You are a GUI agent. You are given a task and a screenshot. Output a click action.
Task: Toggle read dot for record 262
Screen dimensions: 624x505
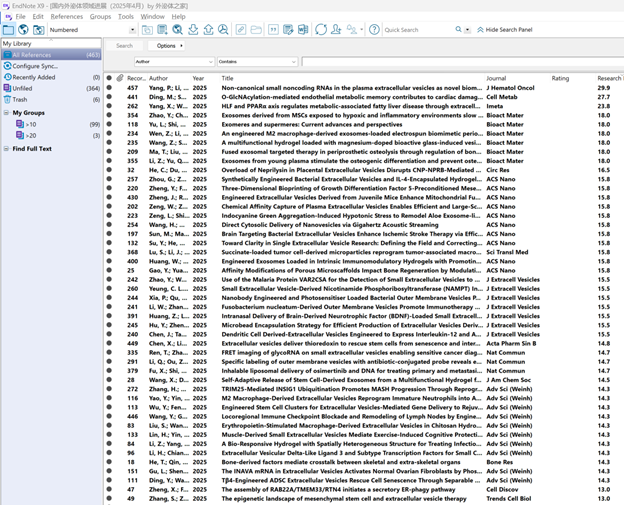109,106
